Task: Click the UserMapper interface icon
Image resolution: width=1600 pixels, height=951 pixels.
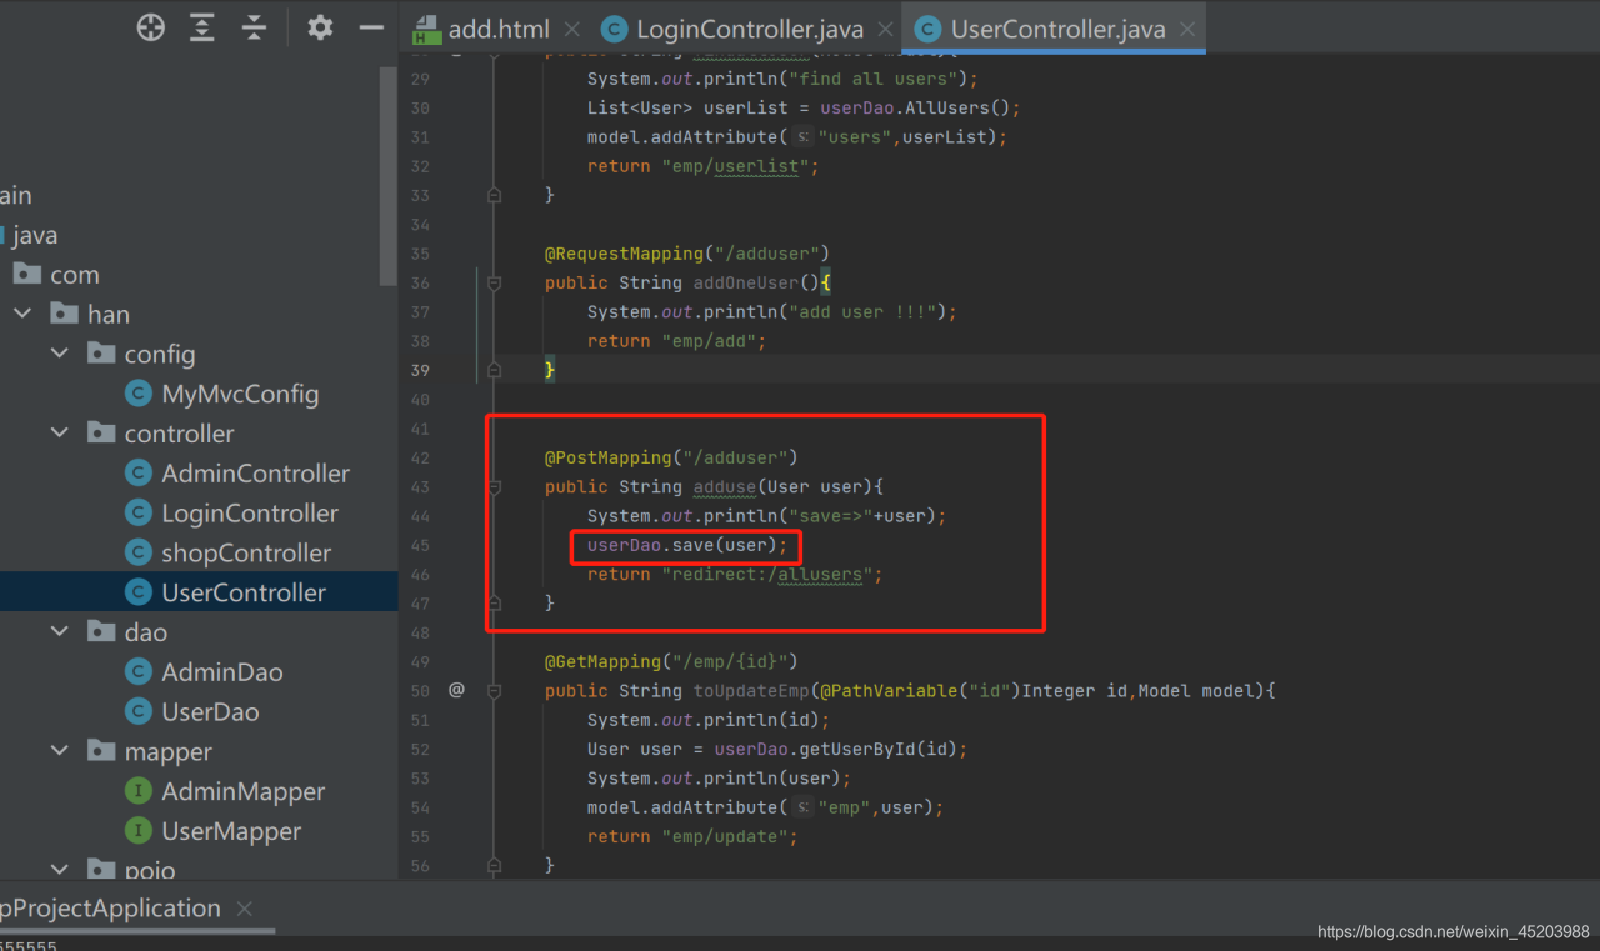Action: (138, 830)
